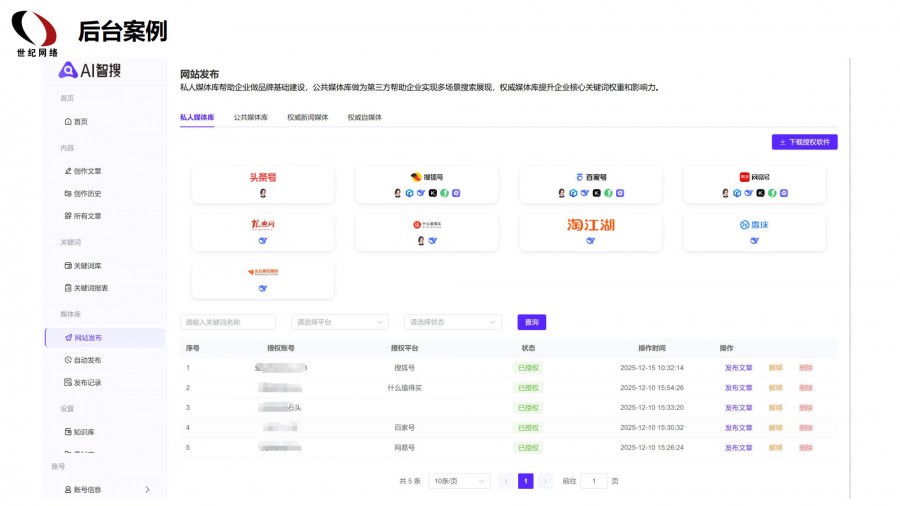Click the 下载授权软件 button

coord(804,142)
